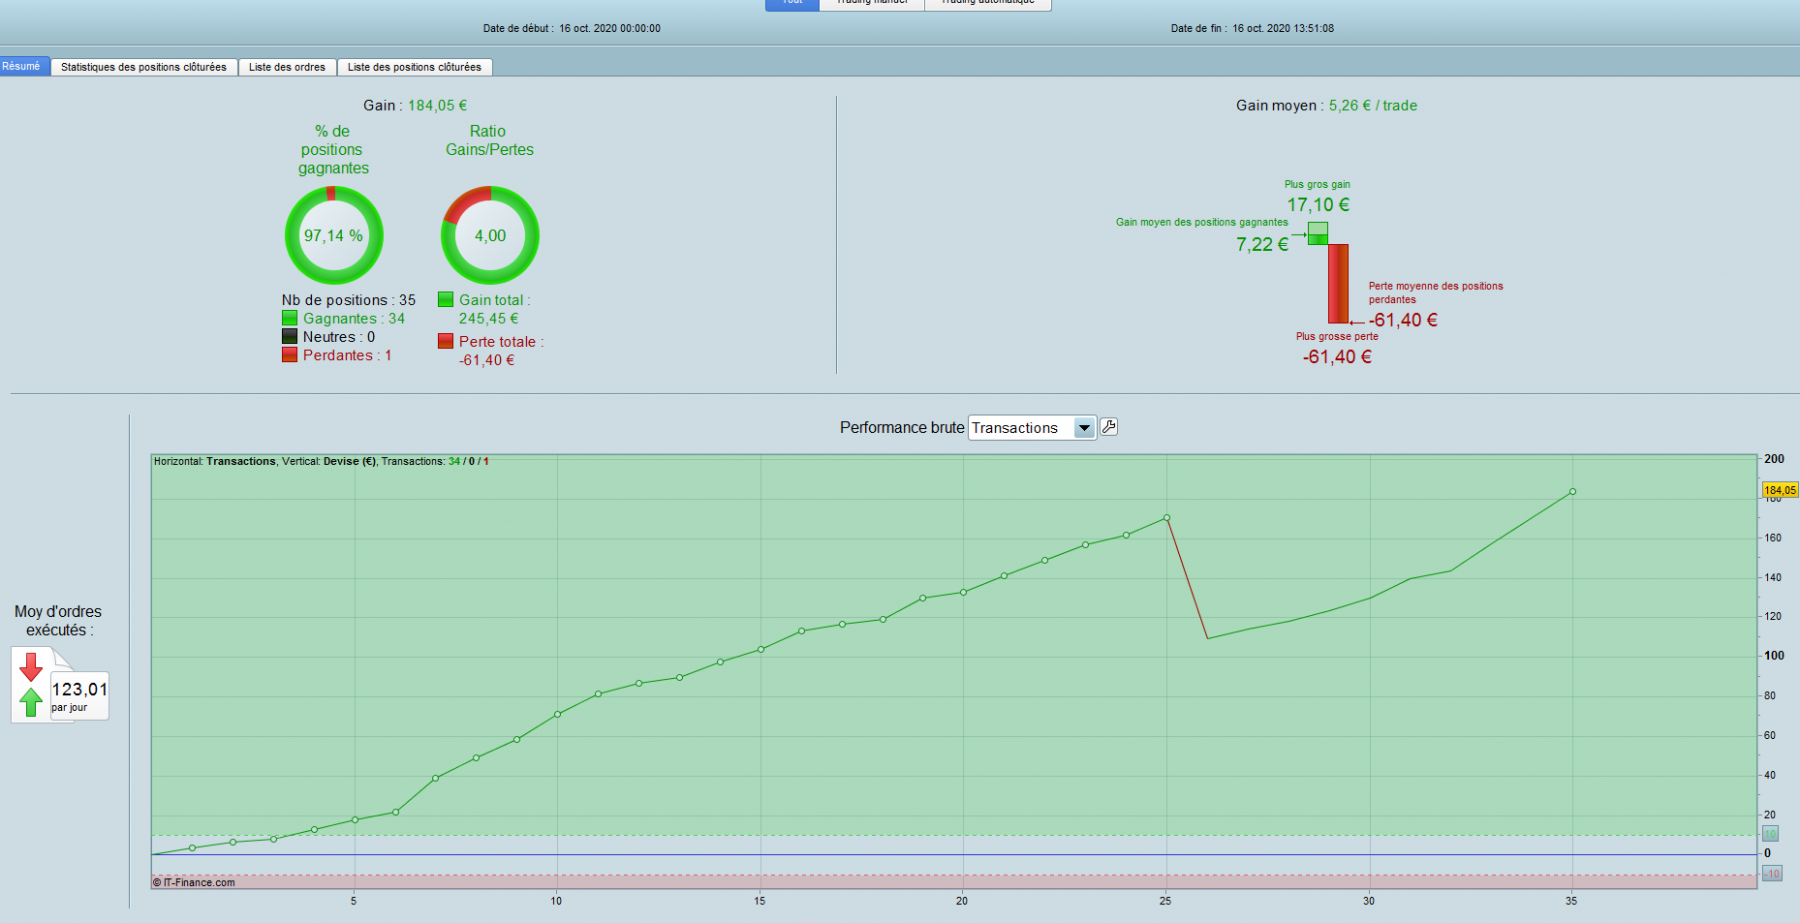Click red square beside Perdantes : 1
Image resolution: width=1800 pixels, height=923 pixels.
(x=289, y=355)
